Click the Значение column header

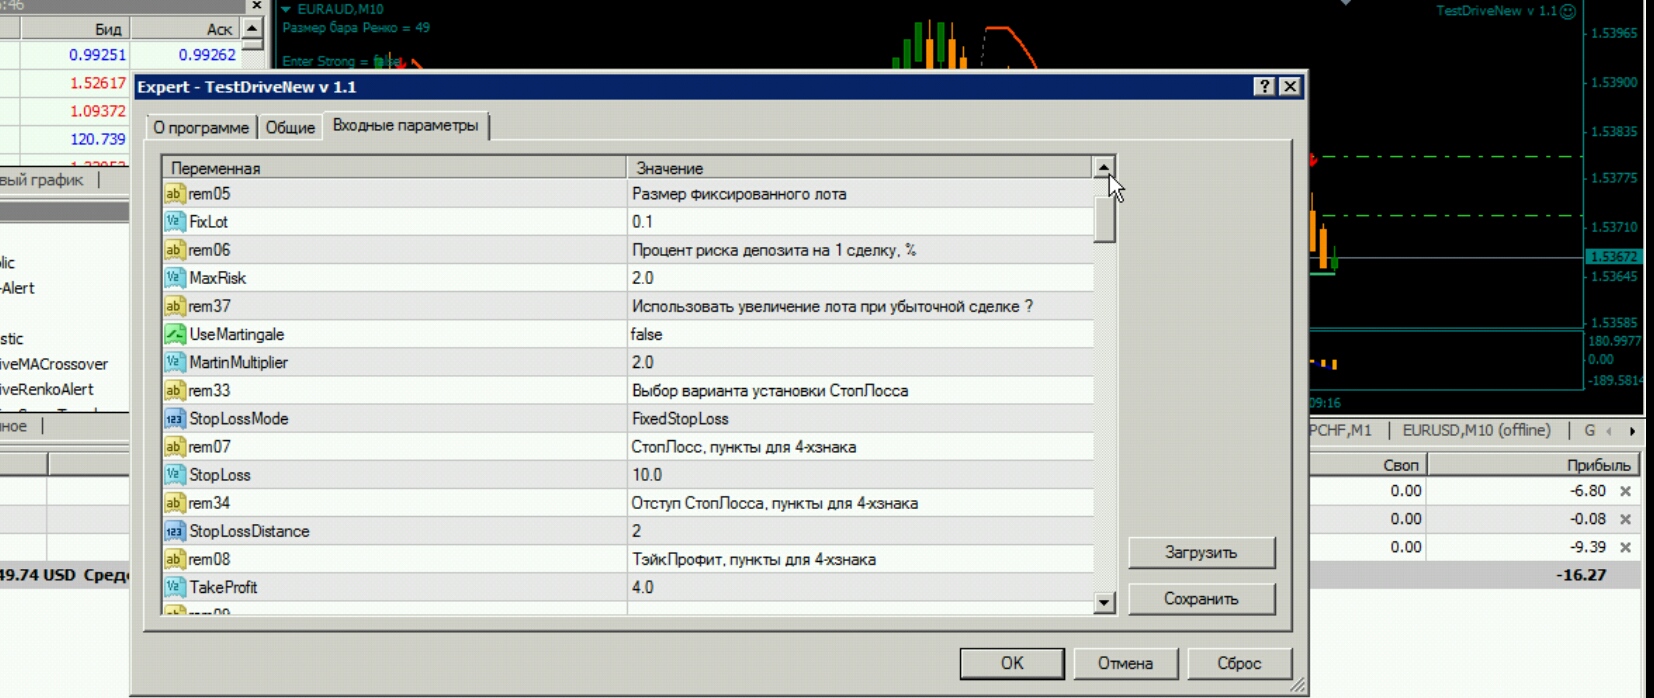(859, 168)
